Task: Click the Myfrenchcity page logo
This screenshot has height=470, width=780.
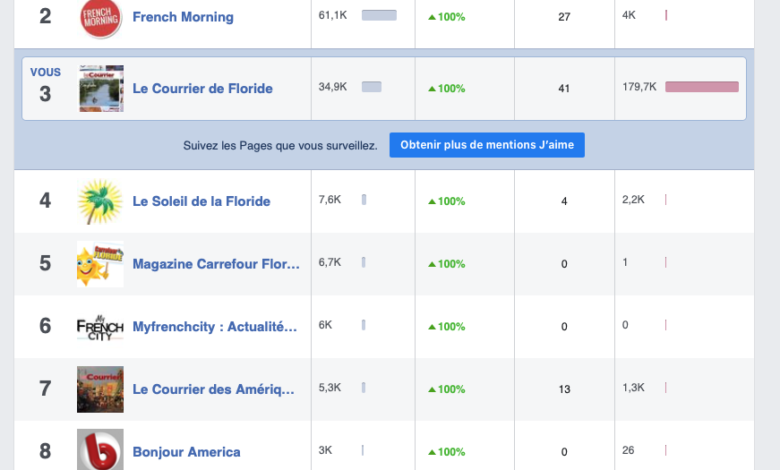Action: [100, 326]
